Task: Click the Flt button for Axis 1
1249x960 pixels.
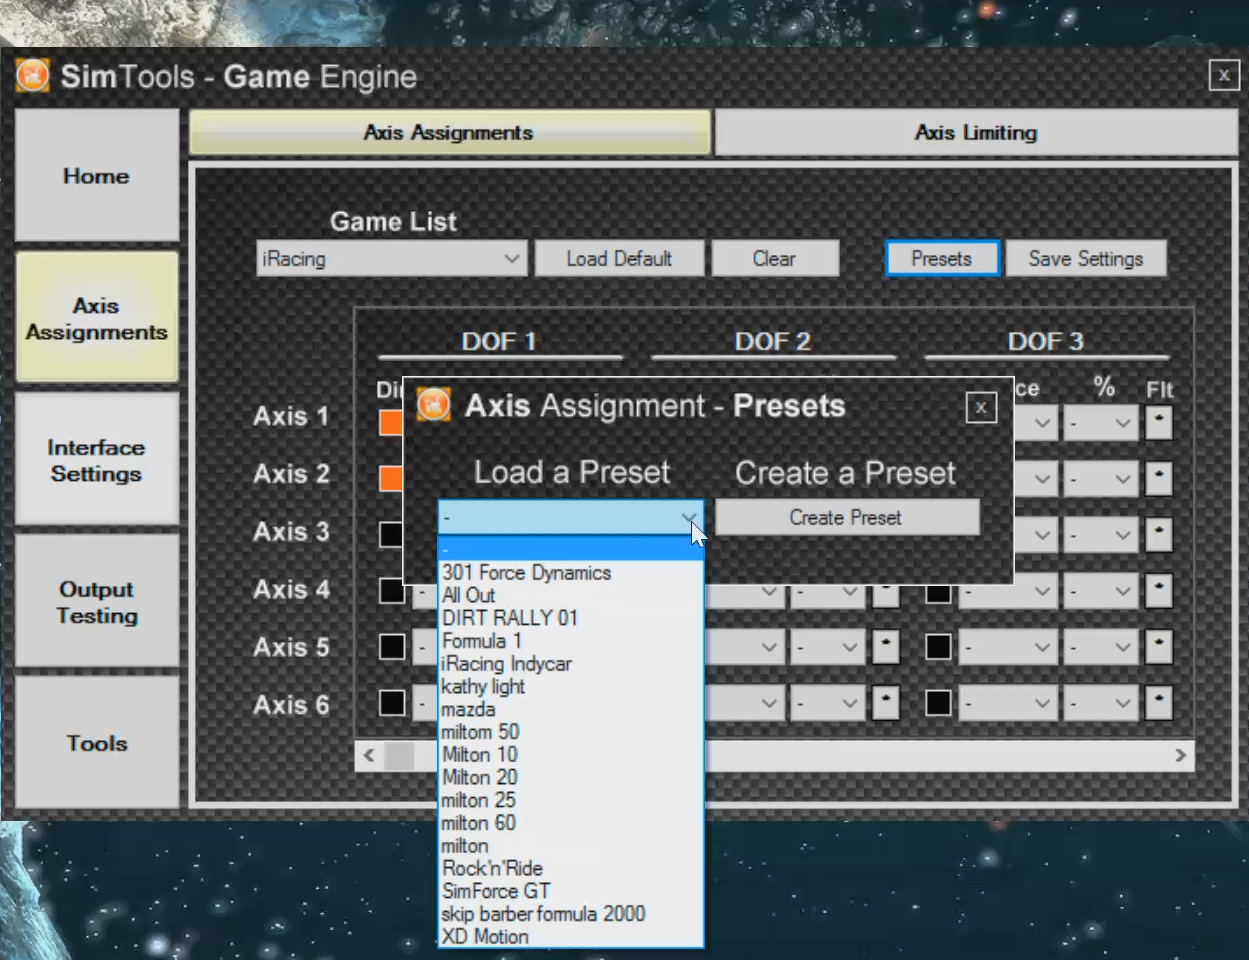Action: tap(1158, 423)
